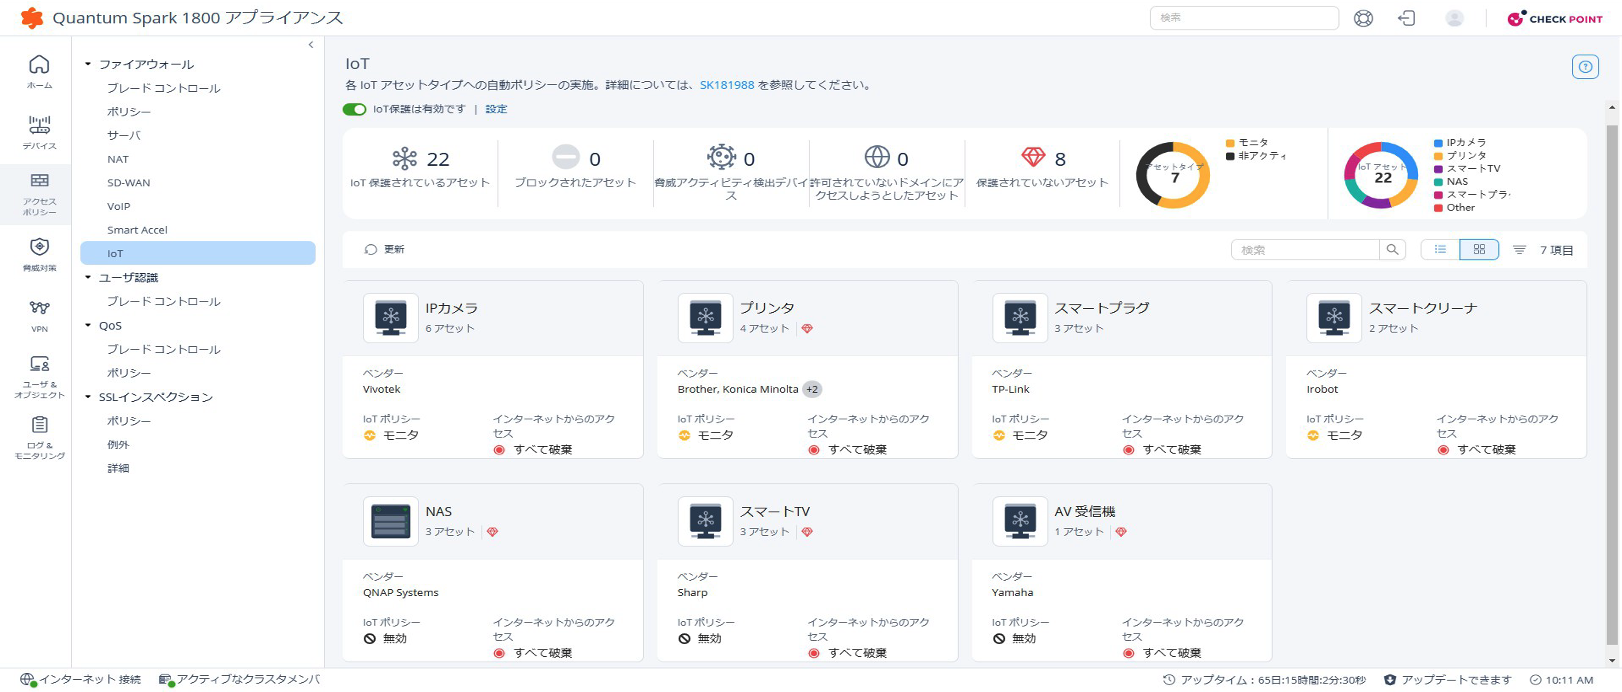Click the 10:11 AM clock
This screenshot has height=692, width=1622.
point(1569,680)
